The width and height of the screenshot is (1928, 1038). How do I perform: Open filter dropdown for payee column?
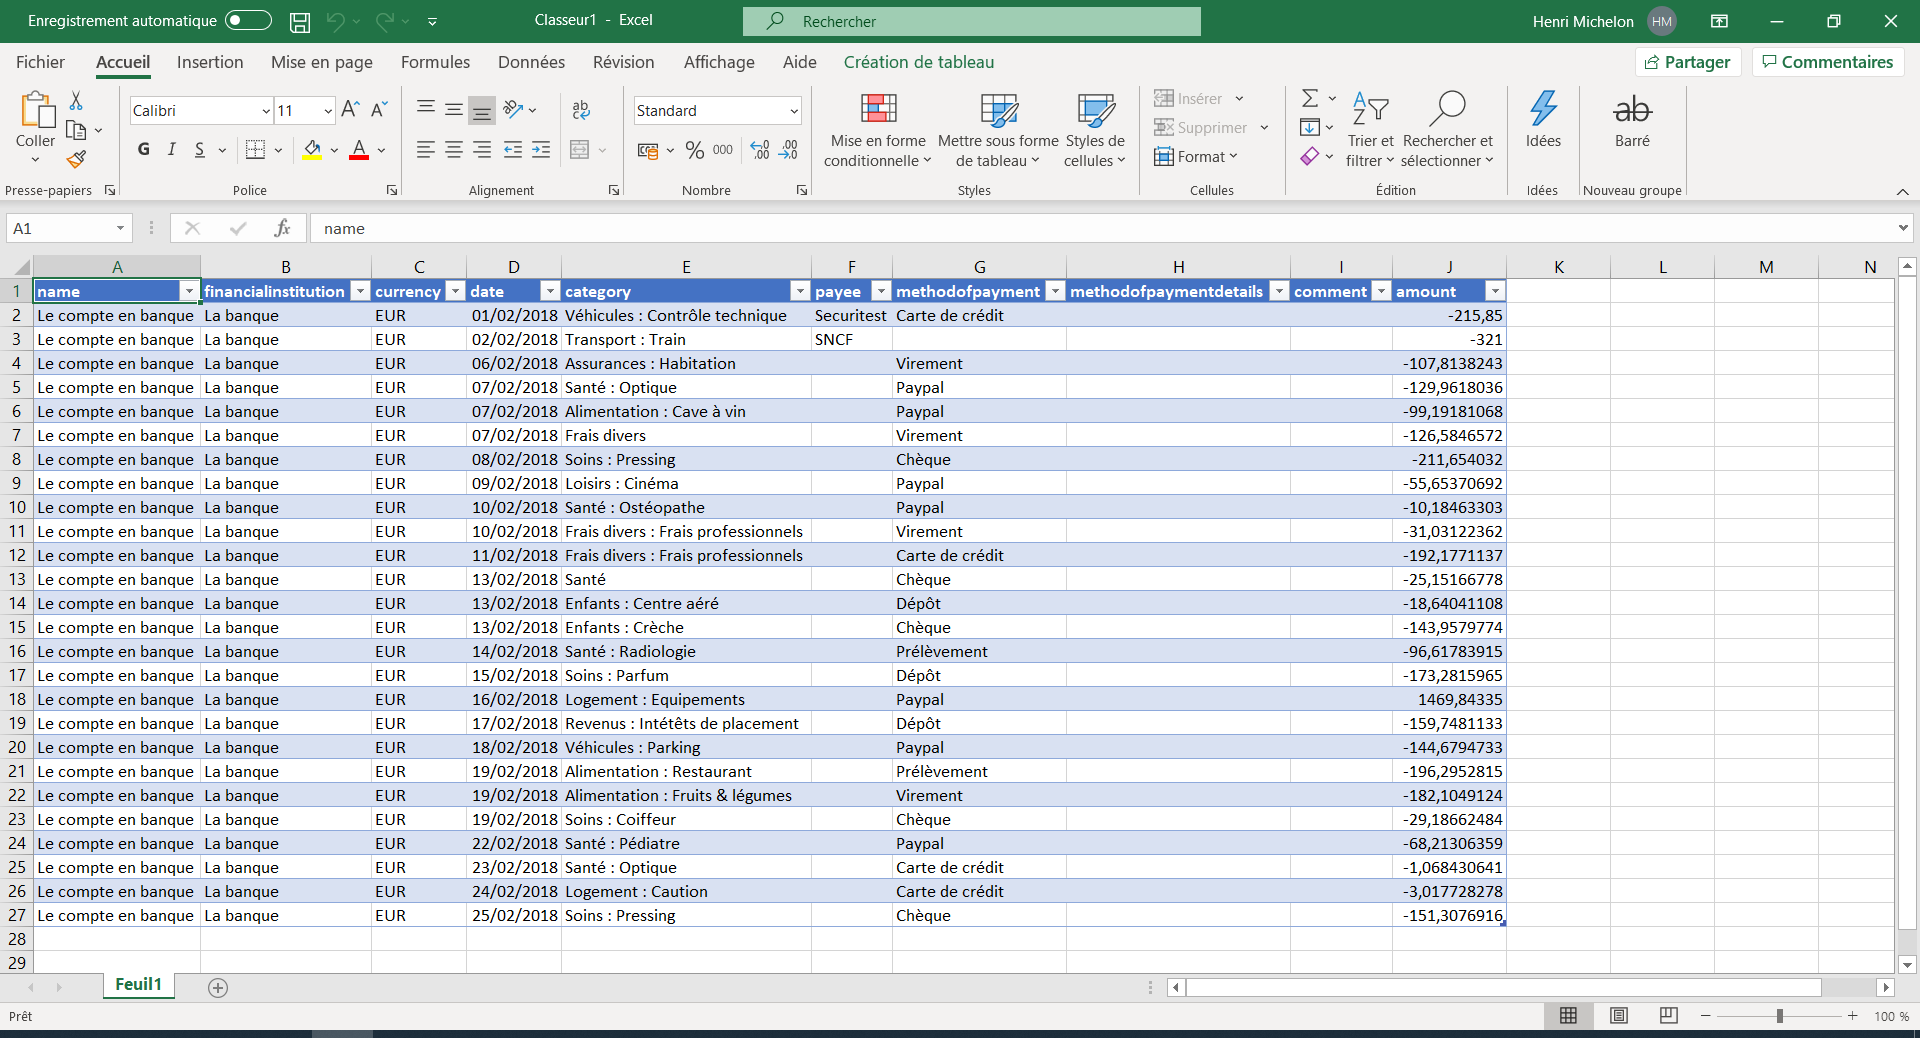click(x=881, y=291)
